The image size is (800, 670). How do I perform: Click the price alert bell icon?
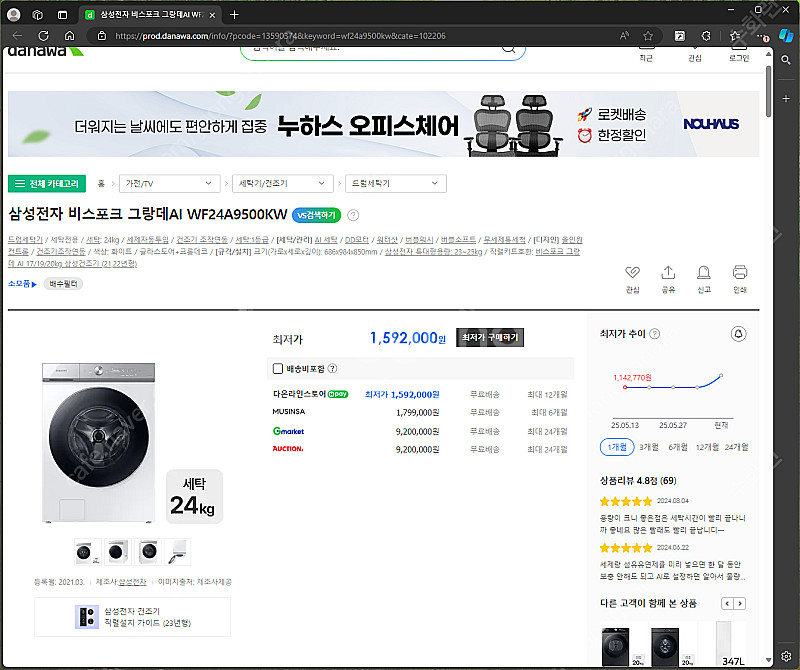click(x=738, y=334)
